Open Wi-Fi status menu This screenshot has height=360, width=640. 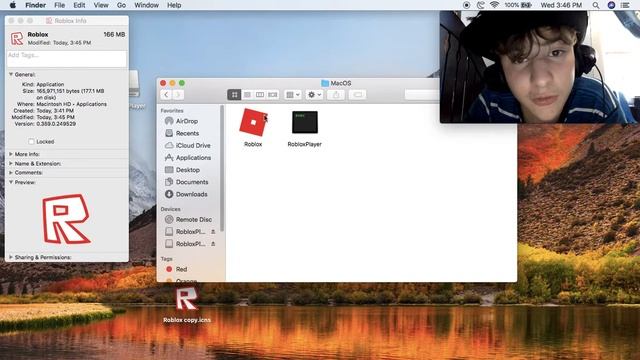click(x=494, y=5)
